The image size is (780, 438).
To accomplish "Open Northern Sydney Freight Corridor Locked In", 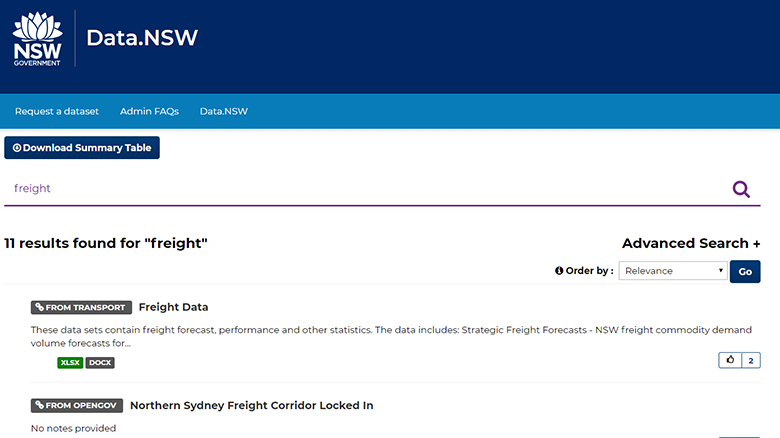I will [252, 405].
